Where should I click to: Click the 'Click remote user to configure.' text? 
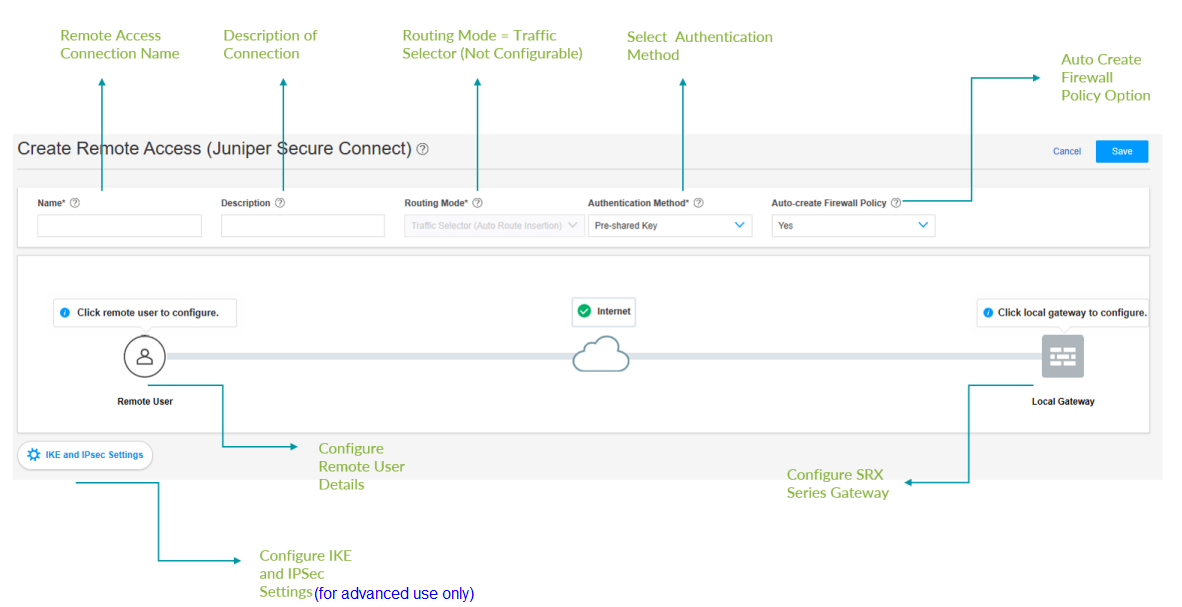pos(148,312)
